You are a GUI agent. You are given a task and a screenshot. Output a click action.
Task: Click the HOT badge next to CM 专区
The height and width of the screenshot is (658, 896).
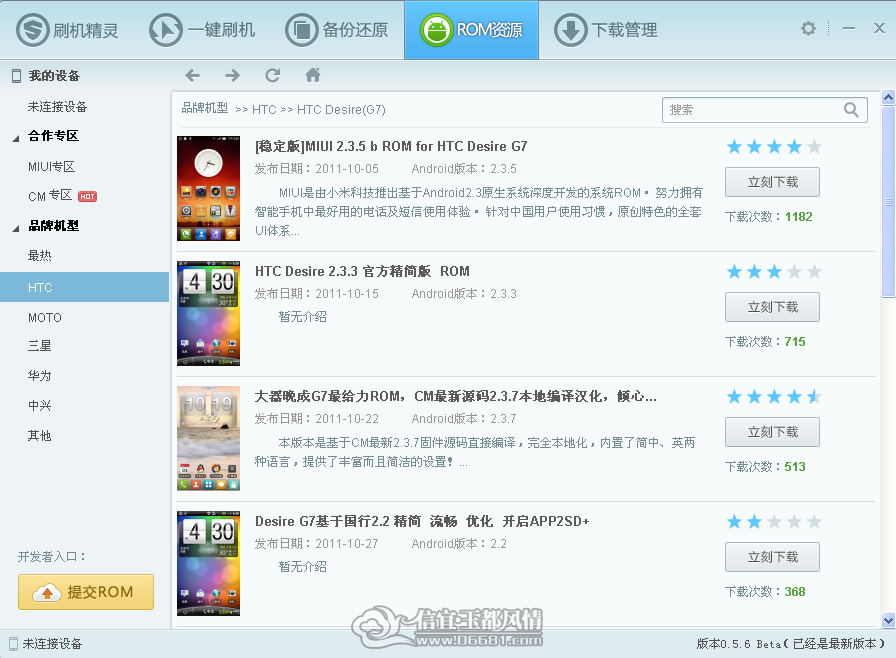coord(87,196)
